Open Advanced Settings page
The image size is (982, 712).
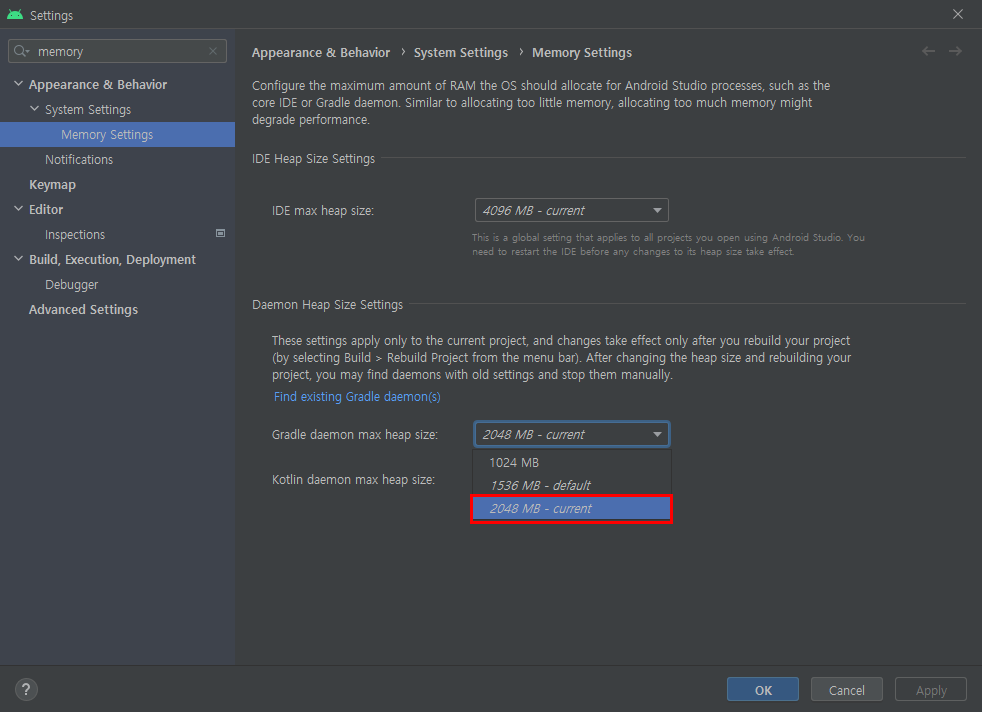(x=83, y=309)
